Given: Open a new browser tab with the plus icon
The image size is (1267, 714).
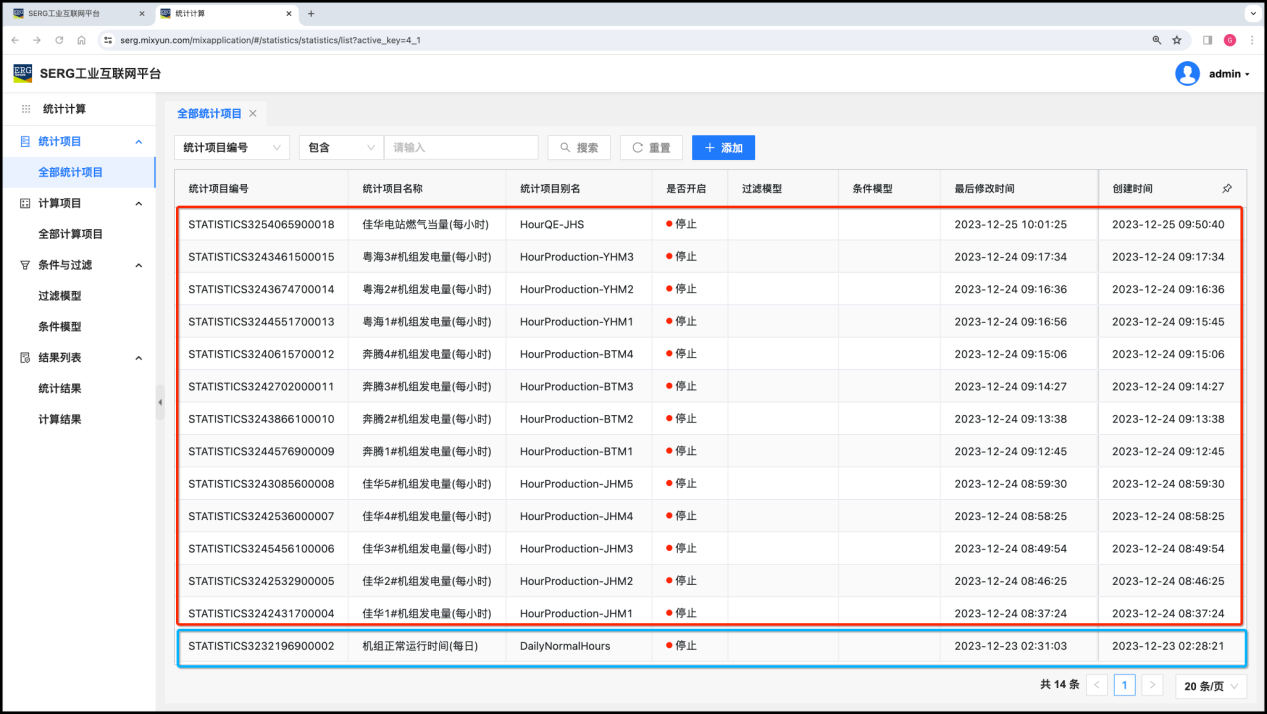Looking at the screenshot, I should click(x=311, y=14).
